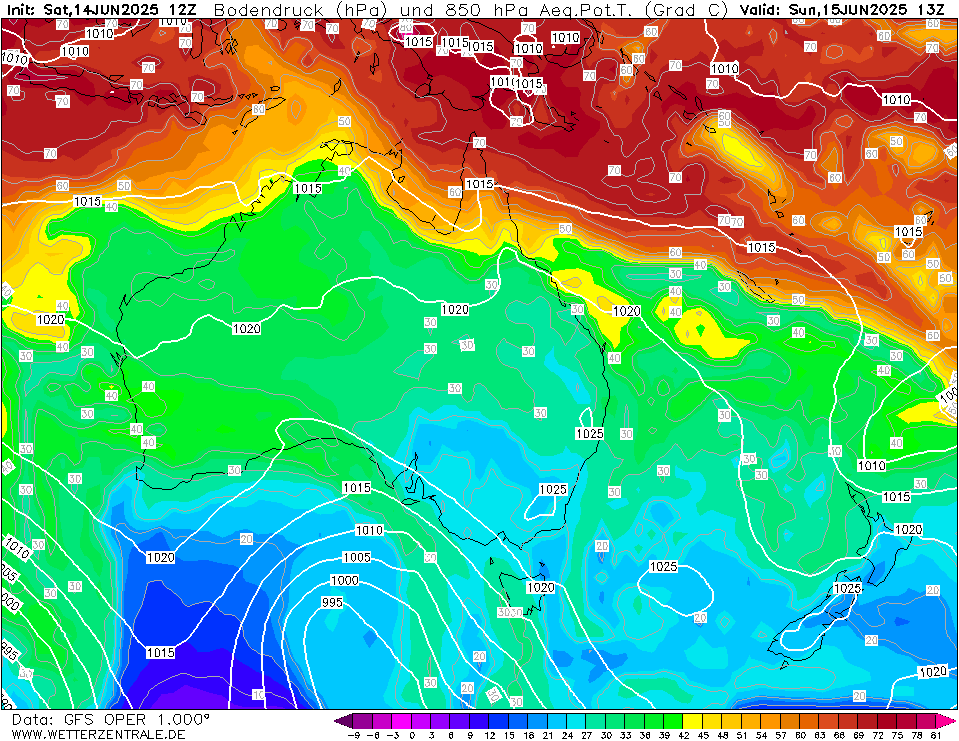Click the '1000' isobar label on the map
Screen dimensions: 959x741
pyautogui.click(x=344, y=580)
